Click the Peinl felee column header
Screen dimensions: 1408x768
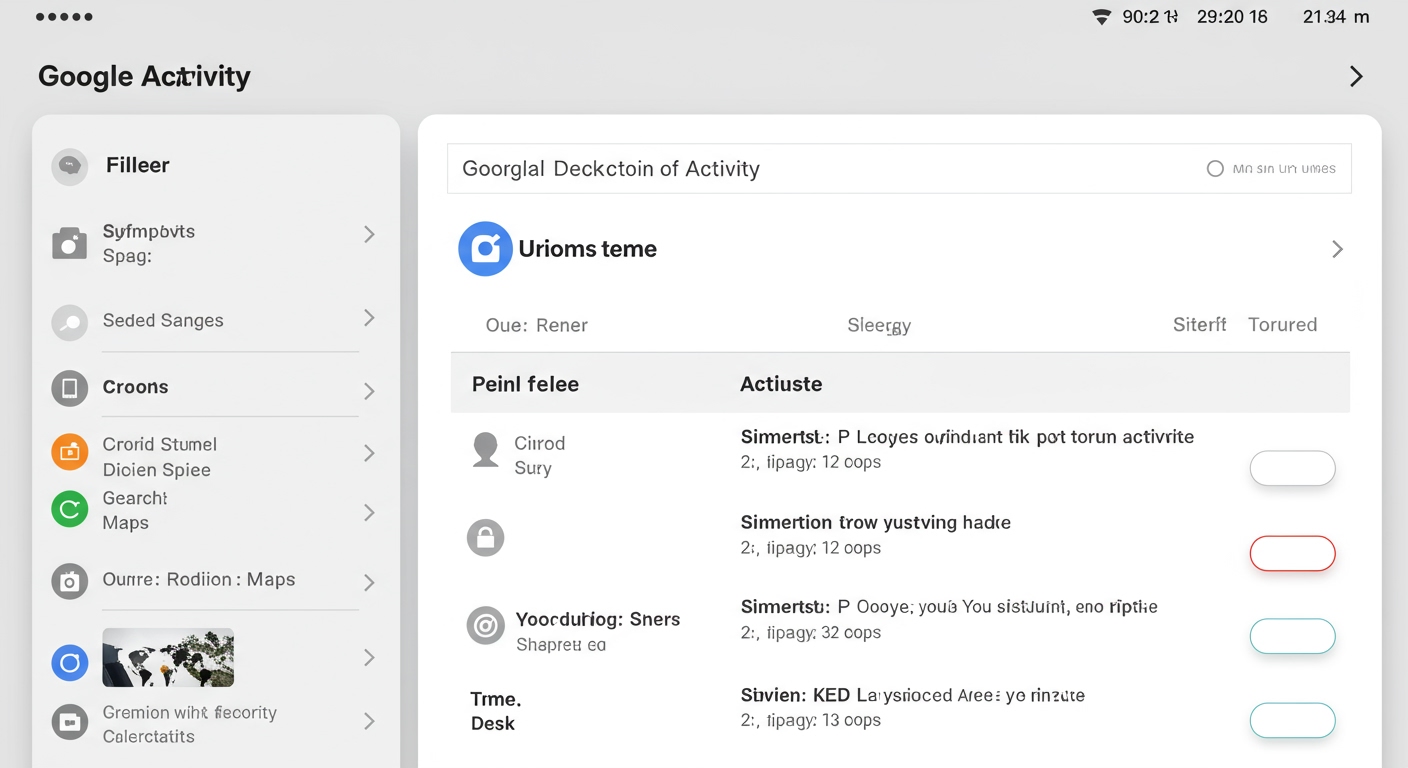pyautogui.click(x=525, y=384)
